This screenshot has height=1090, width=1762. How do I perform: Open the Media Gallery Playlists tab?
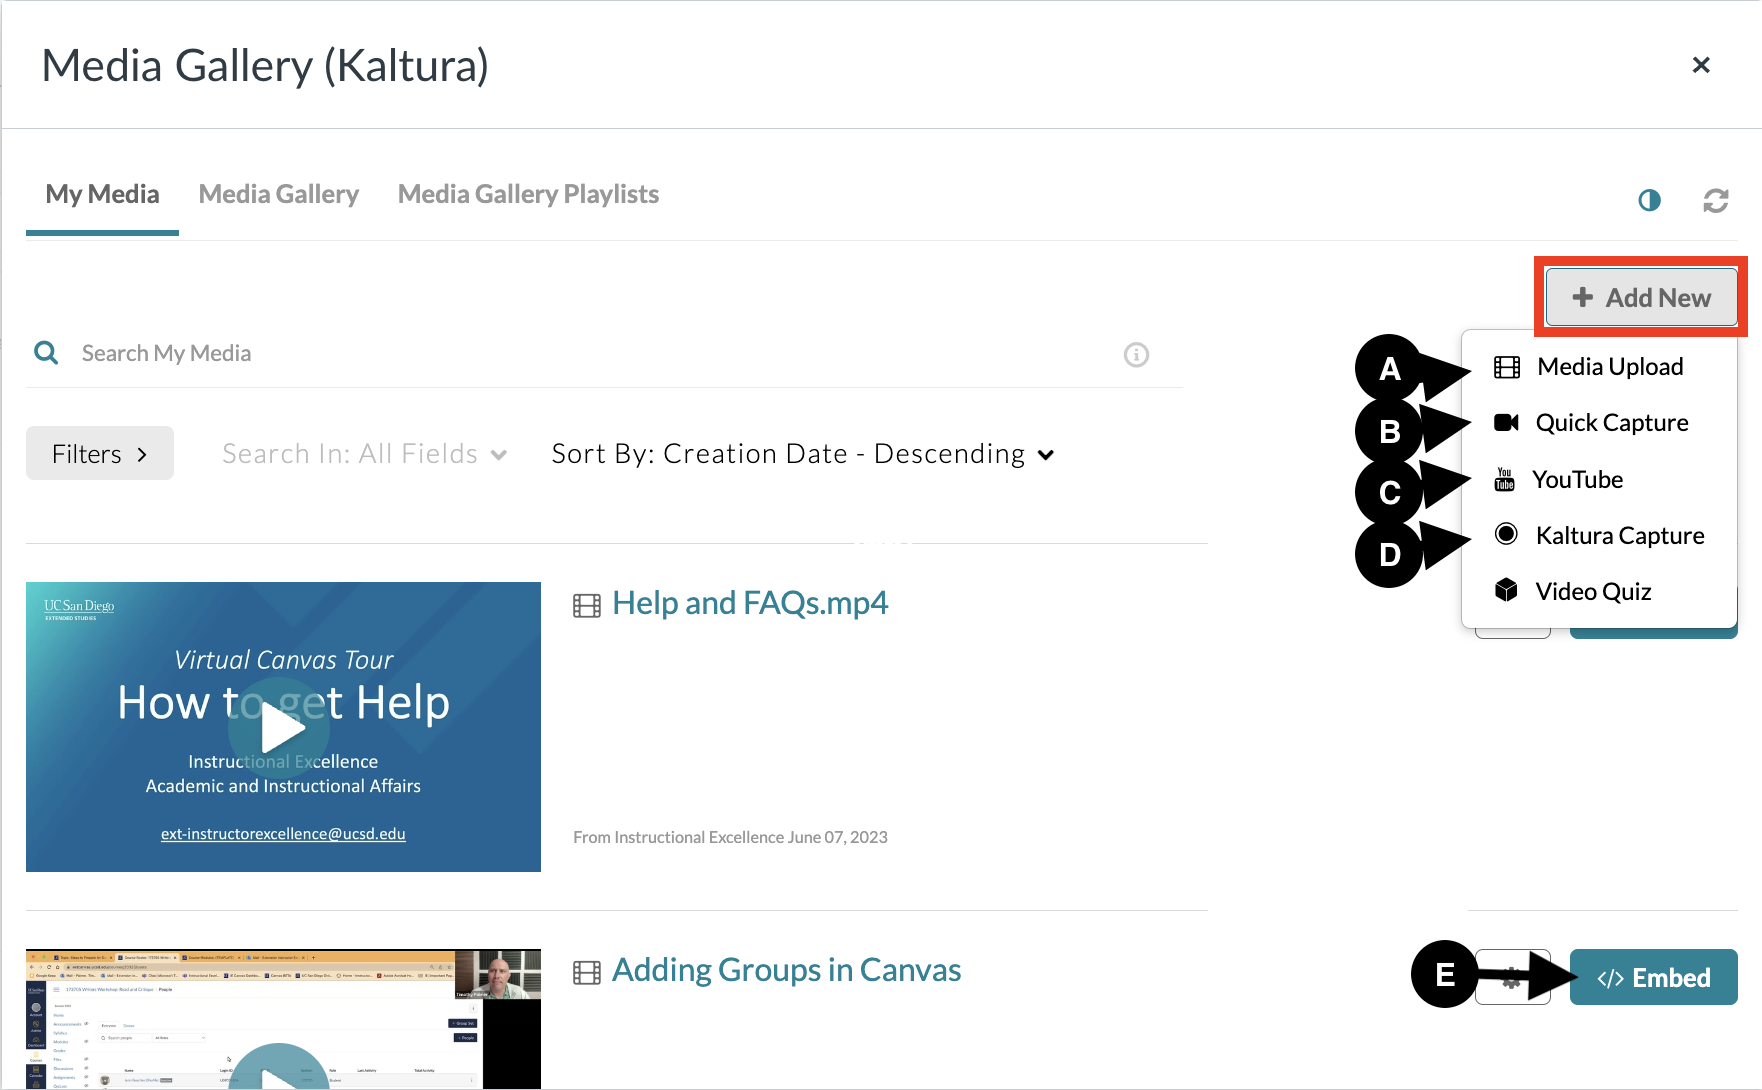pos(528,194)
